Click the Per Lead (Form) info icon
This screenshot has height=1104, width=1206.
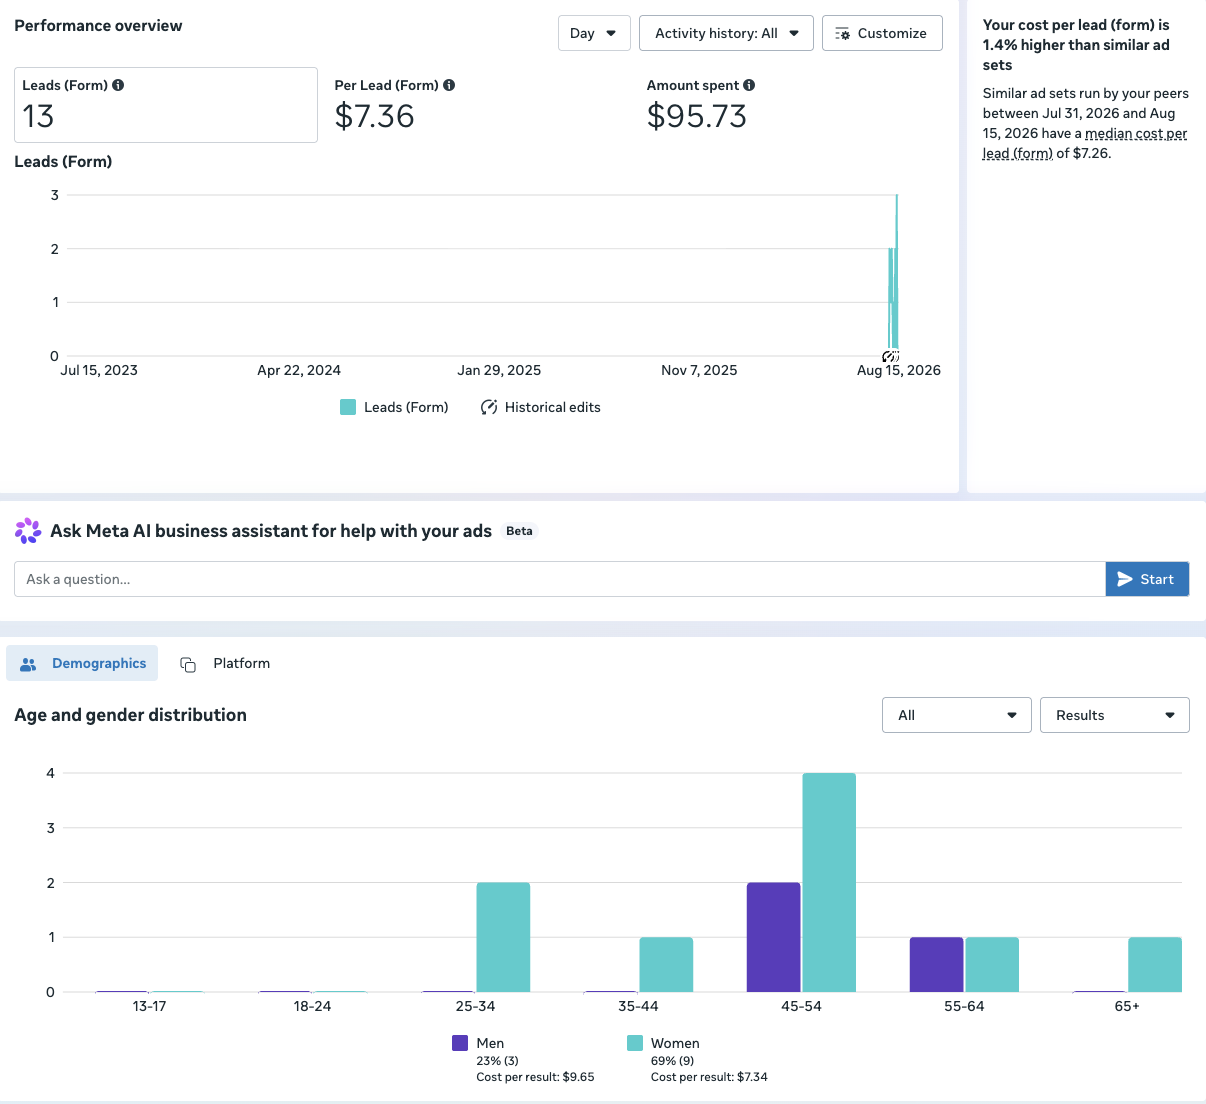pyautogui.click(x=449, y=85)
